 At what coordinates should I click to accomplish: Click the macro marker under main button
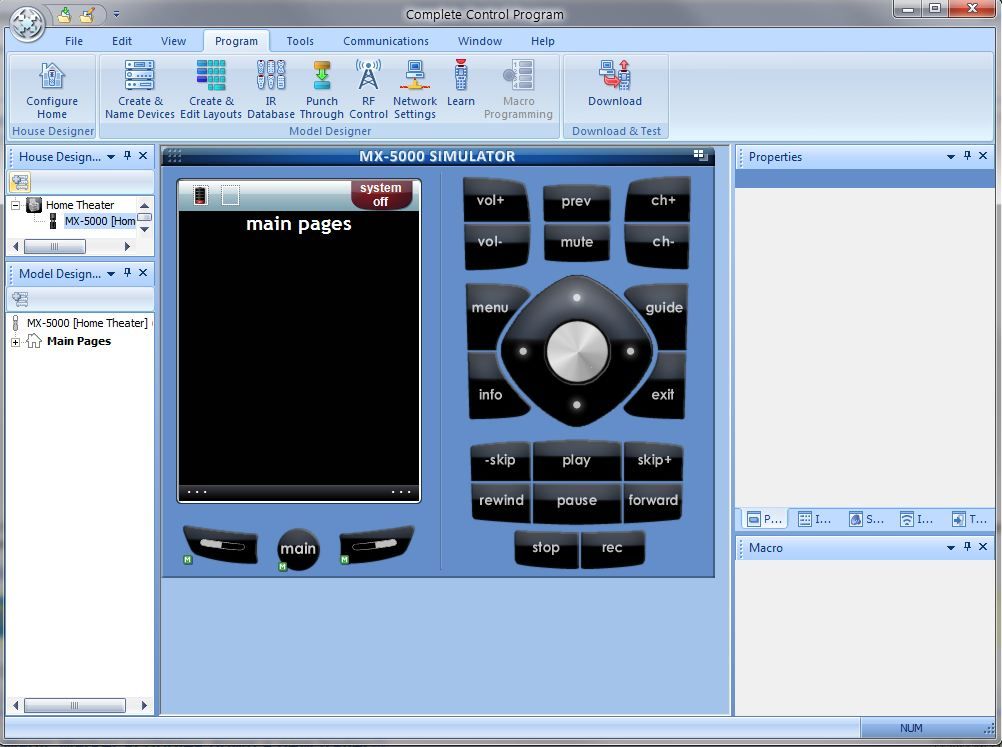tap(282, 567)
